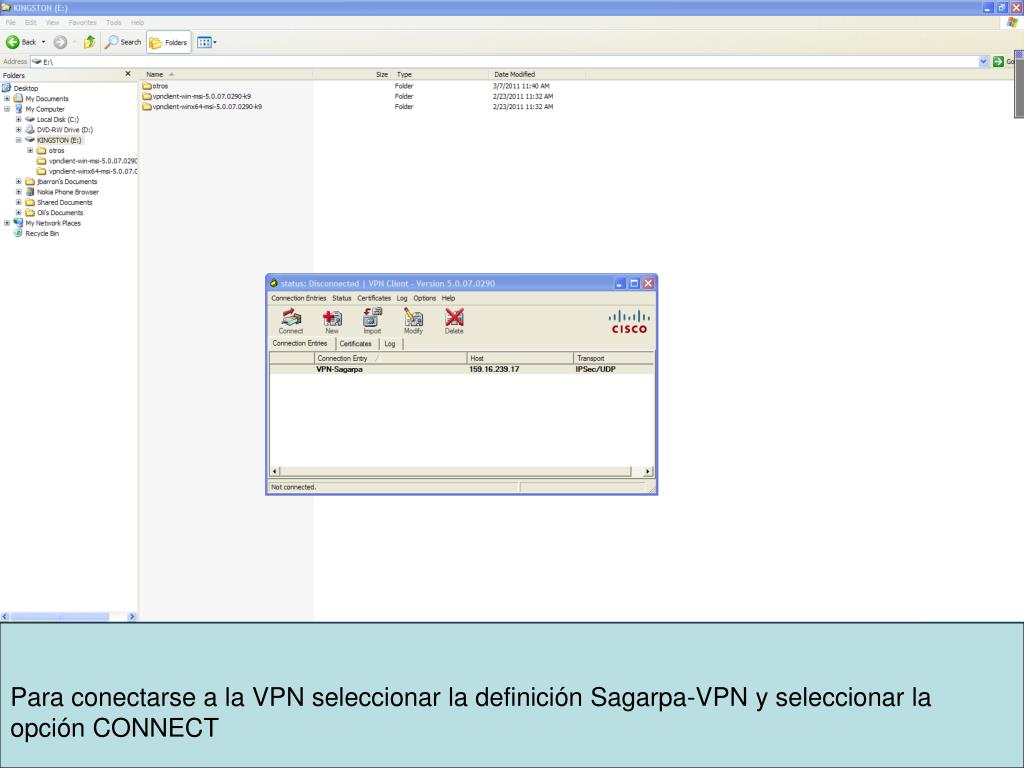Open the Status menu in VPN Client

click(x=342, y=298)
